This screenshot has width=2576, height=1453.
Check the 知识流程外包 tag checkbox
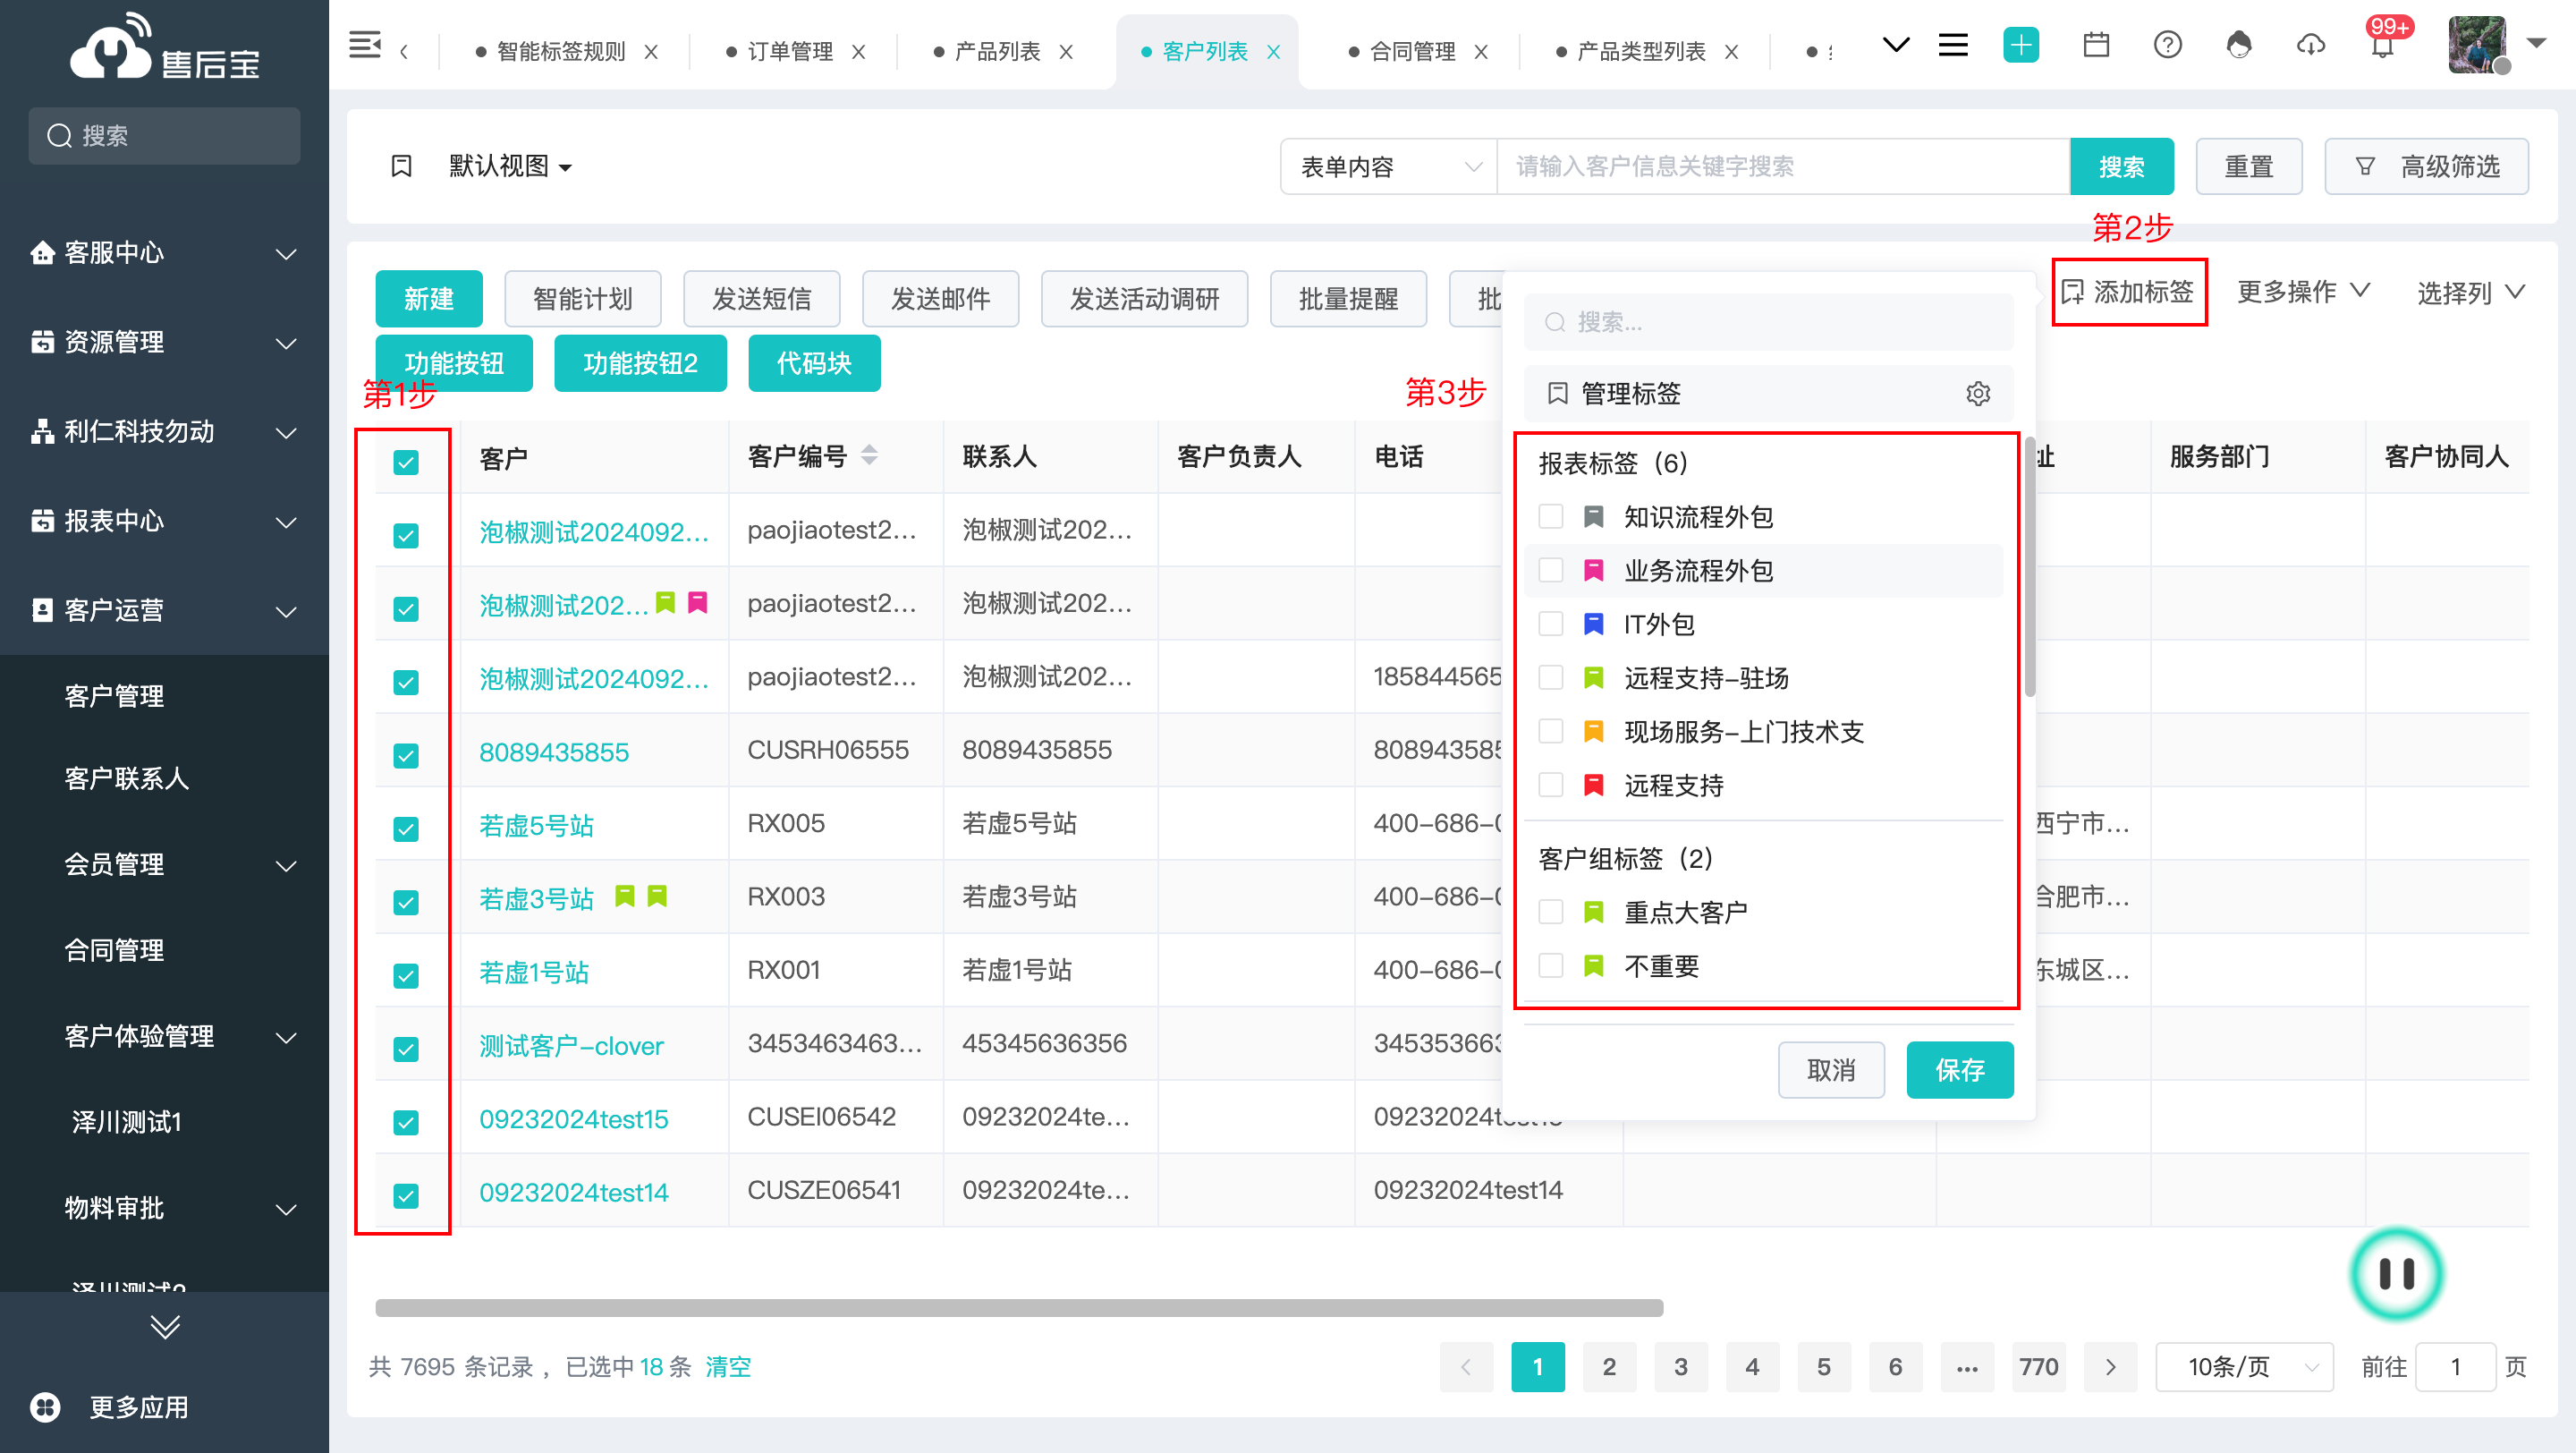(1551, 516)
